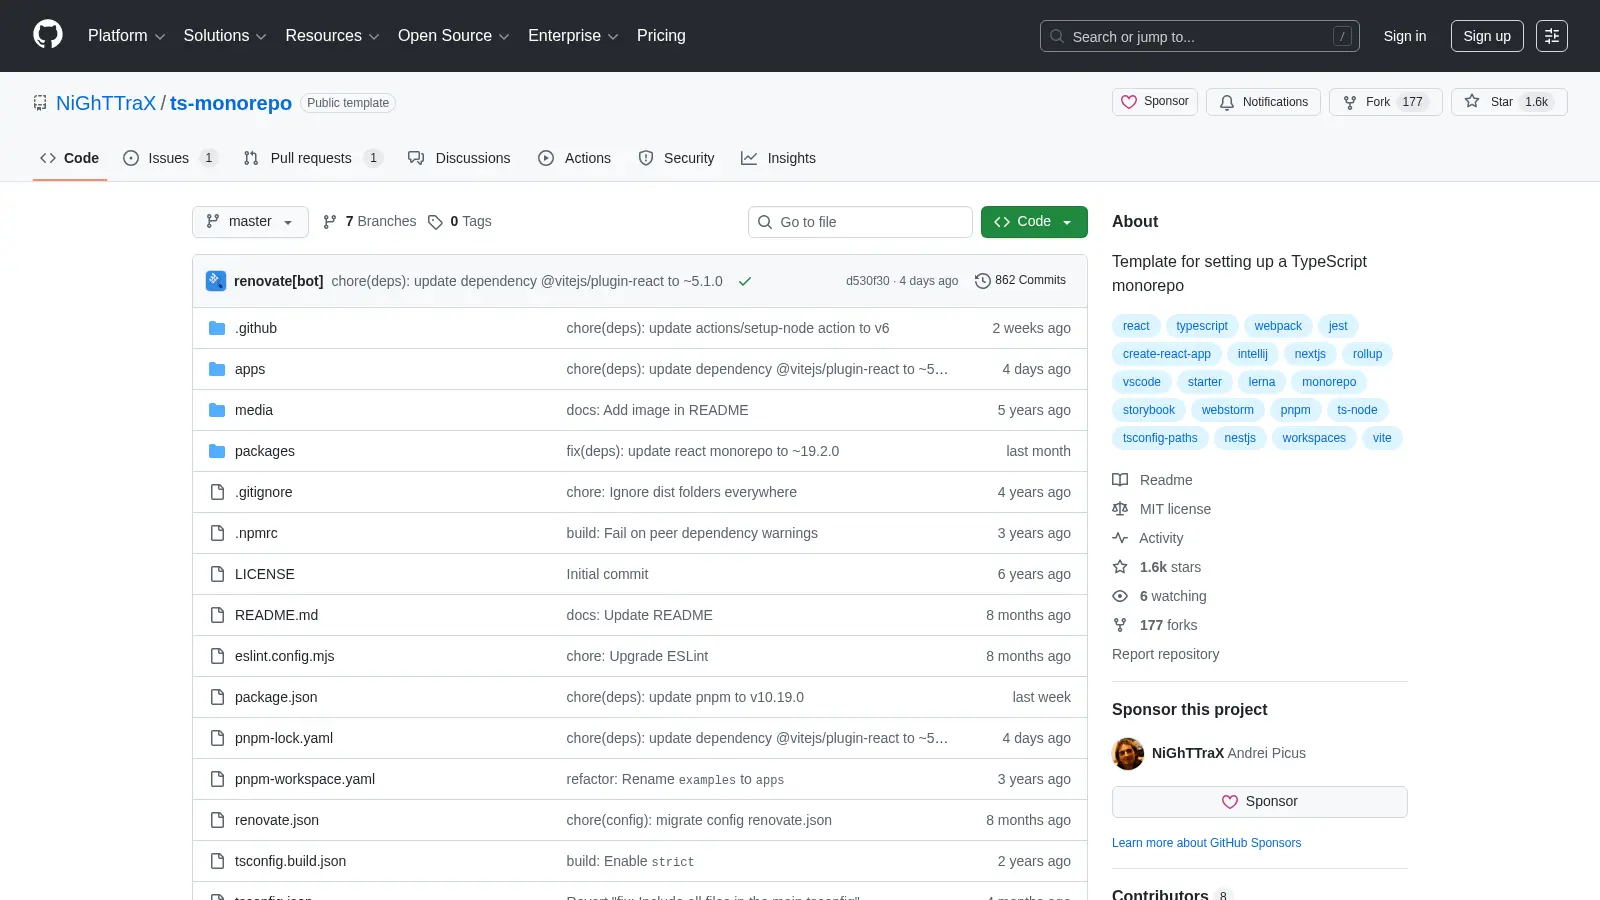Click the scale icon beside MIT license

click(1120, 509)
